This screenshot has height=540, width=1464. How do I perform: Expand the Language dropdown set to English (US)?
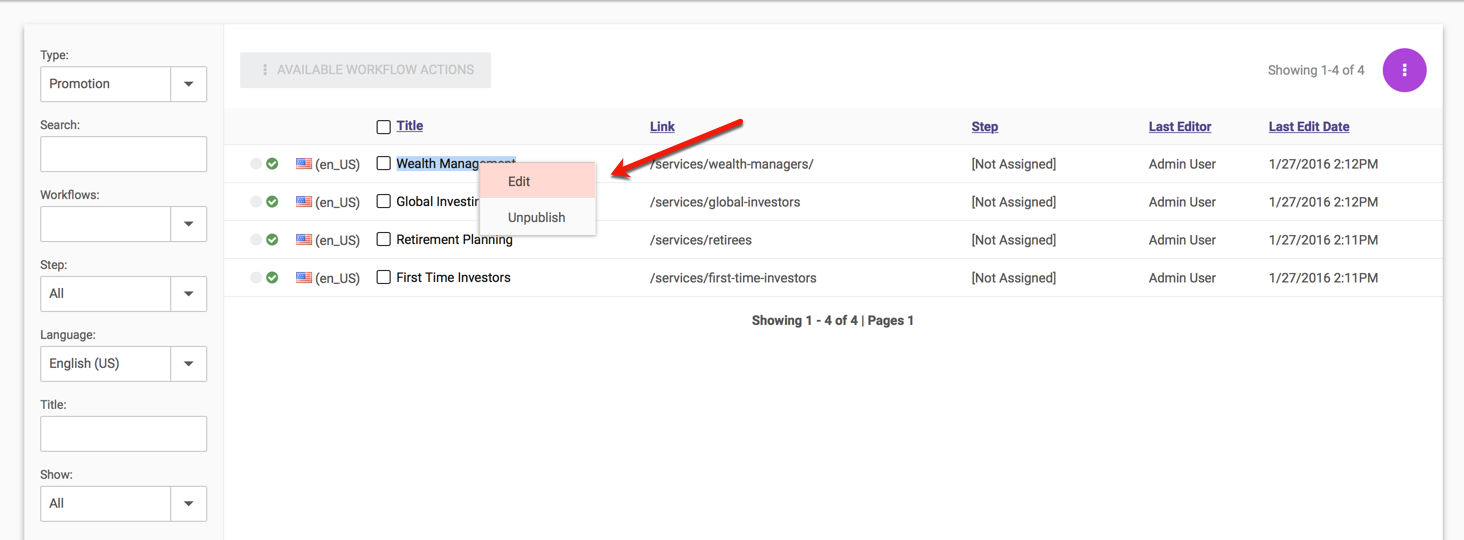click(x=188, y=364)
